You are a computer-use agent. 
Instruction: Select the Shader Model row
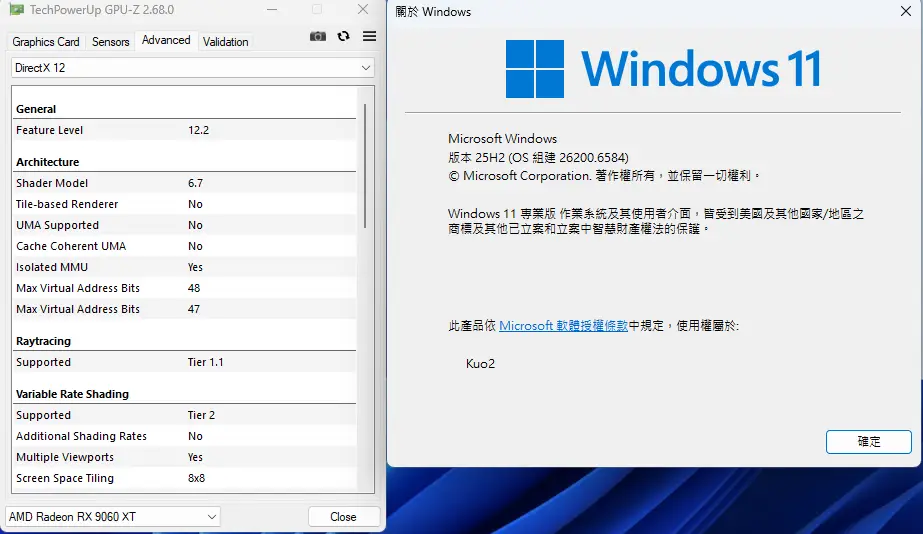pos(185,183)
